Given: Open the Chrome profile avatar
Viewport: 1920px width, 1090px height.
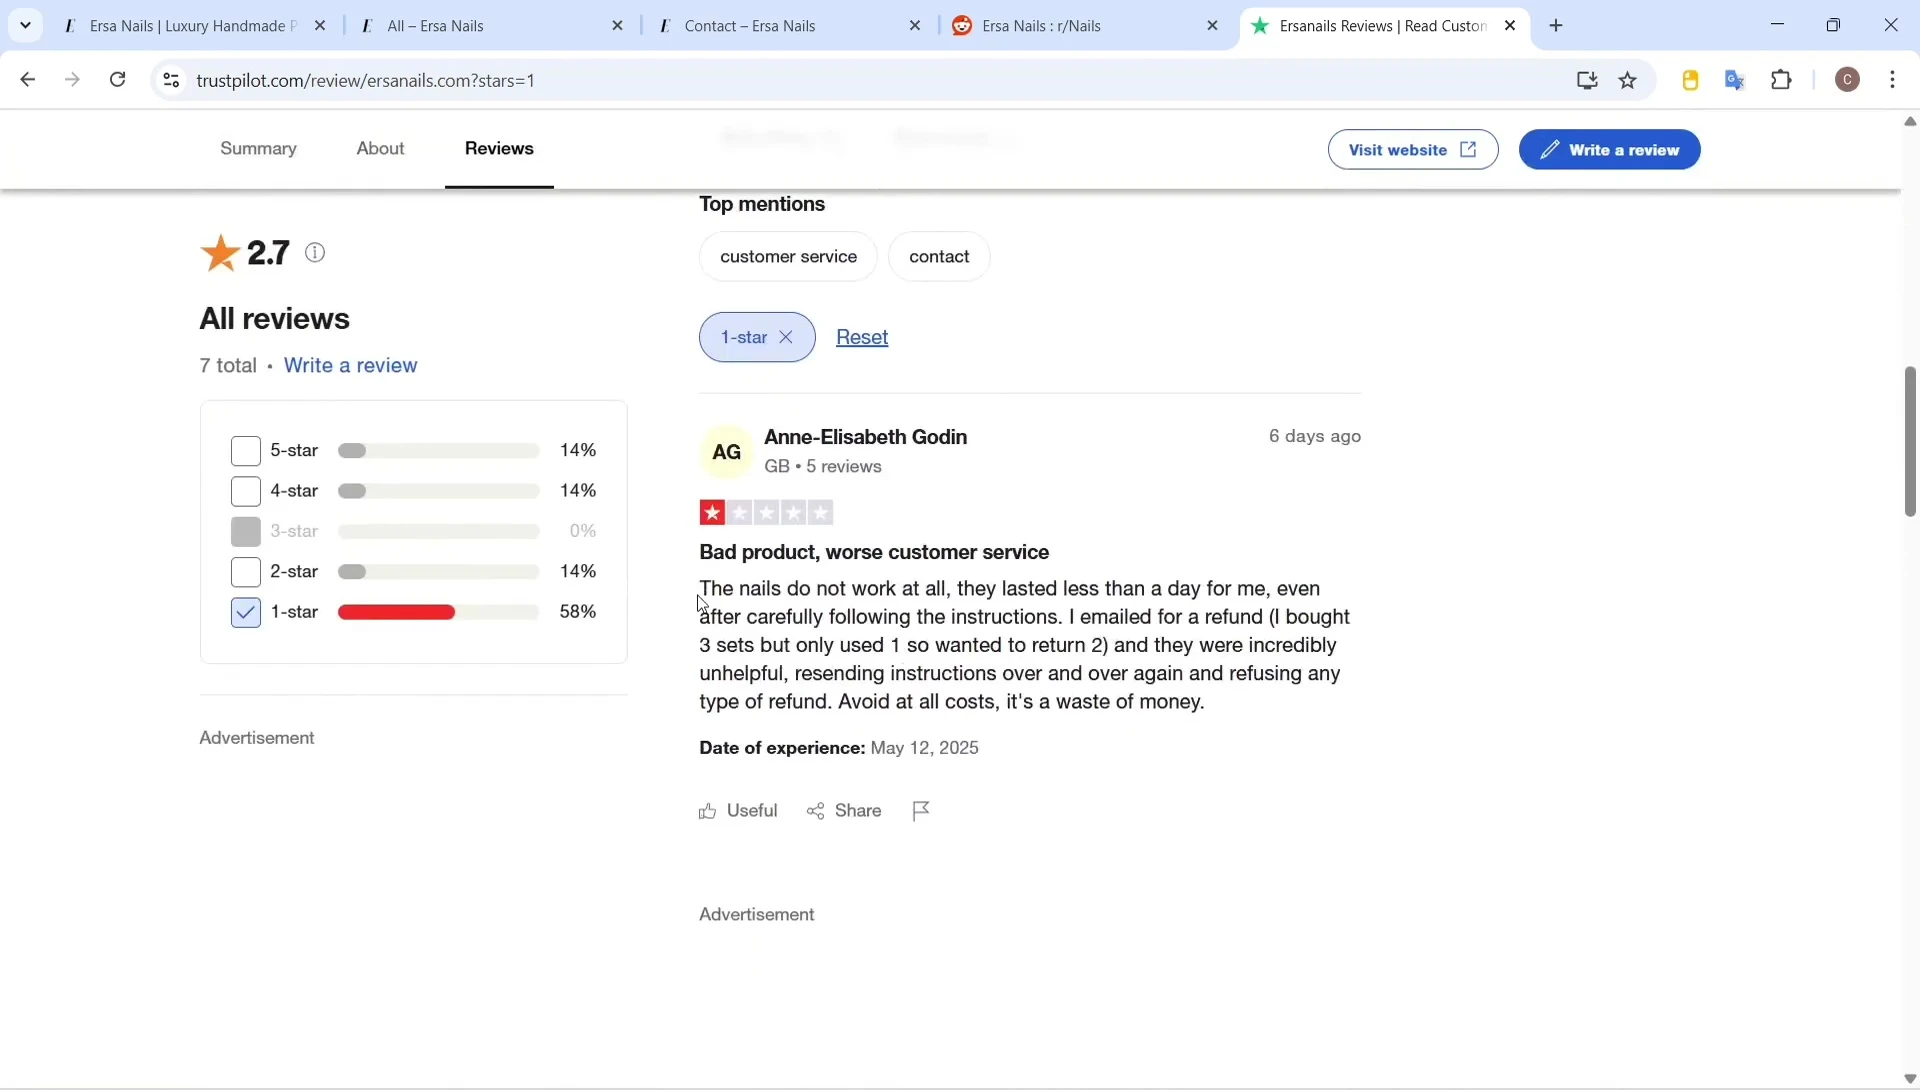Looking at the screenshot, I should (1848, 80).
